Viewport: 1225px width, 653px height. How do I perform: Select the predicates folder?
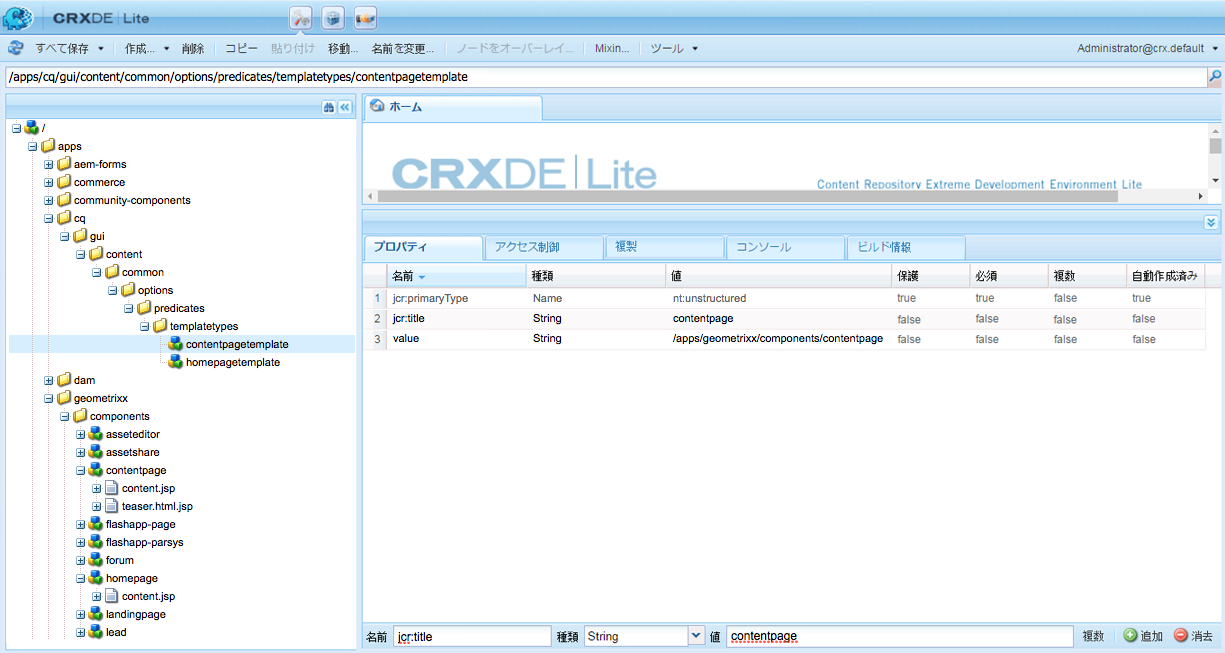point(179,308)
